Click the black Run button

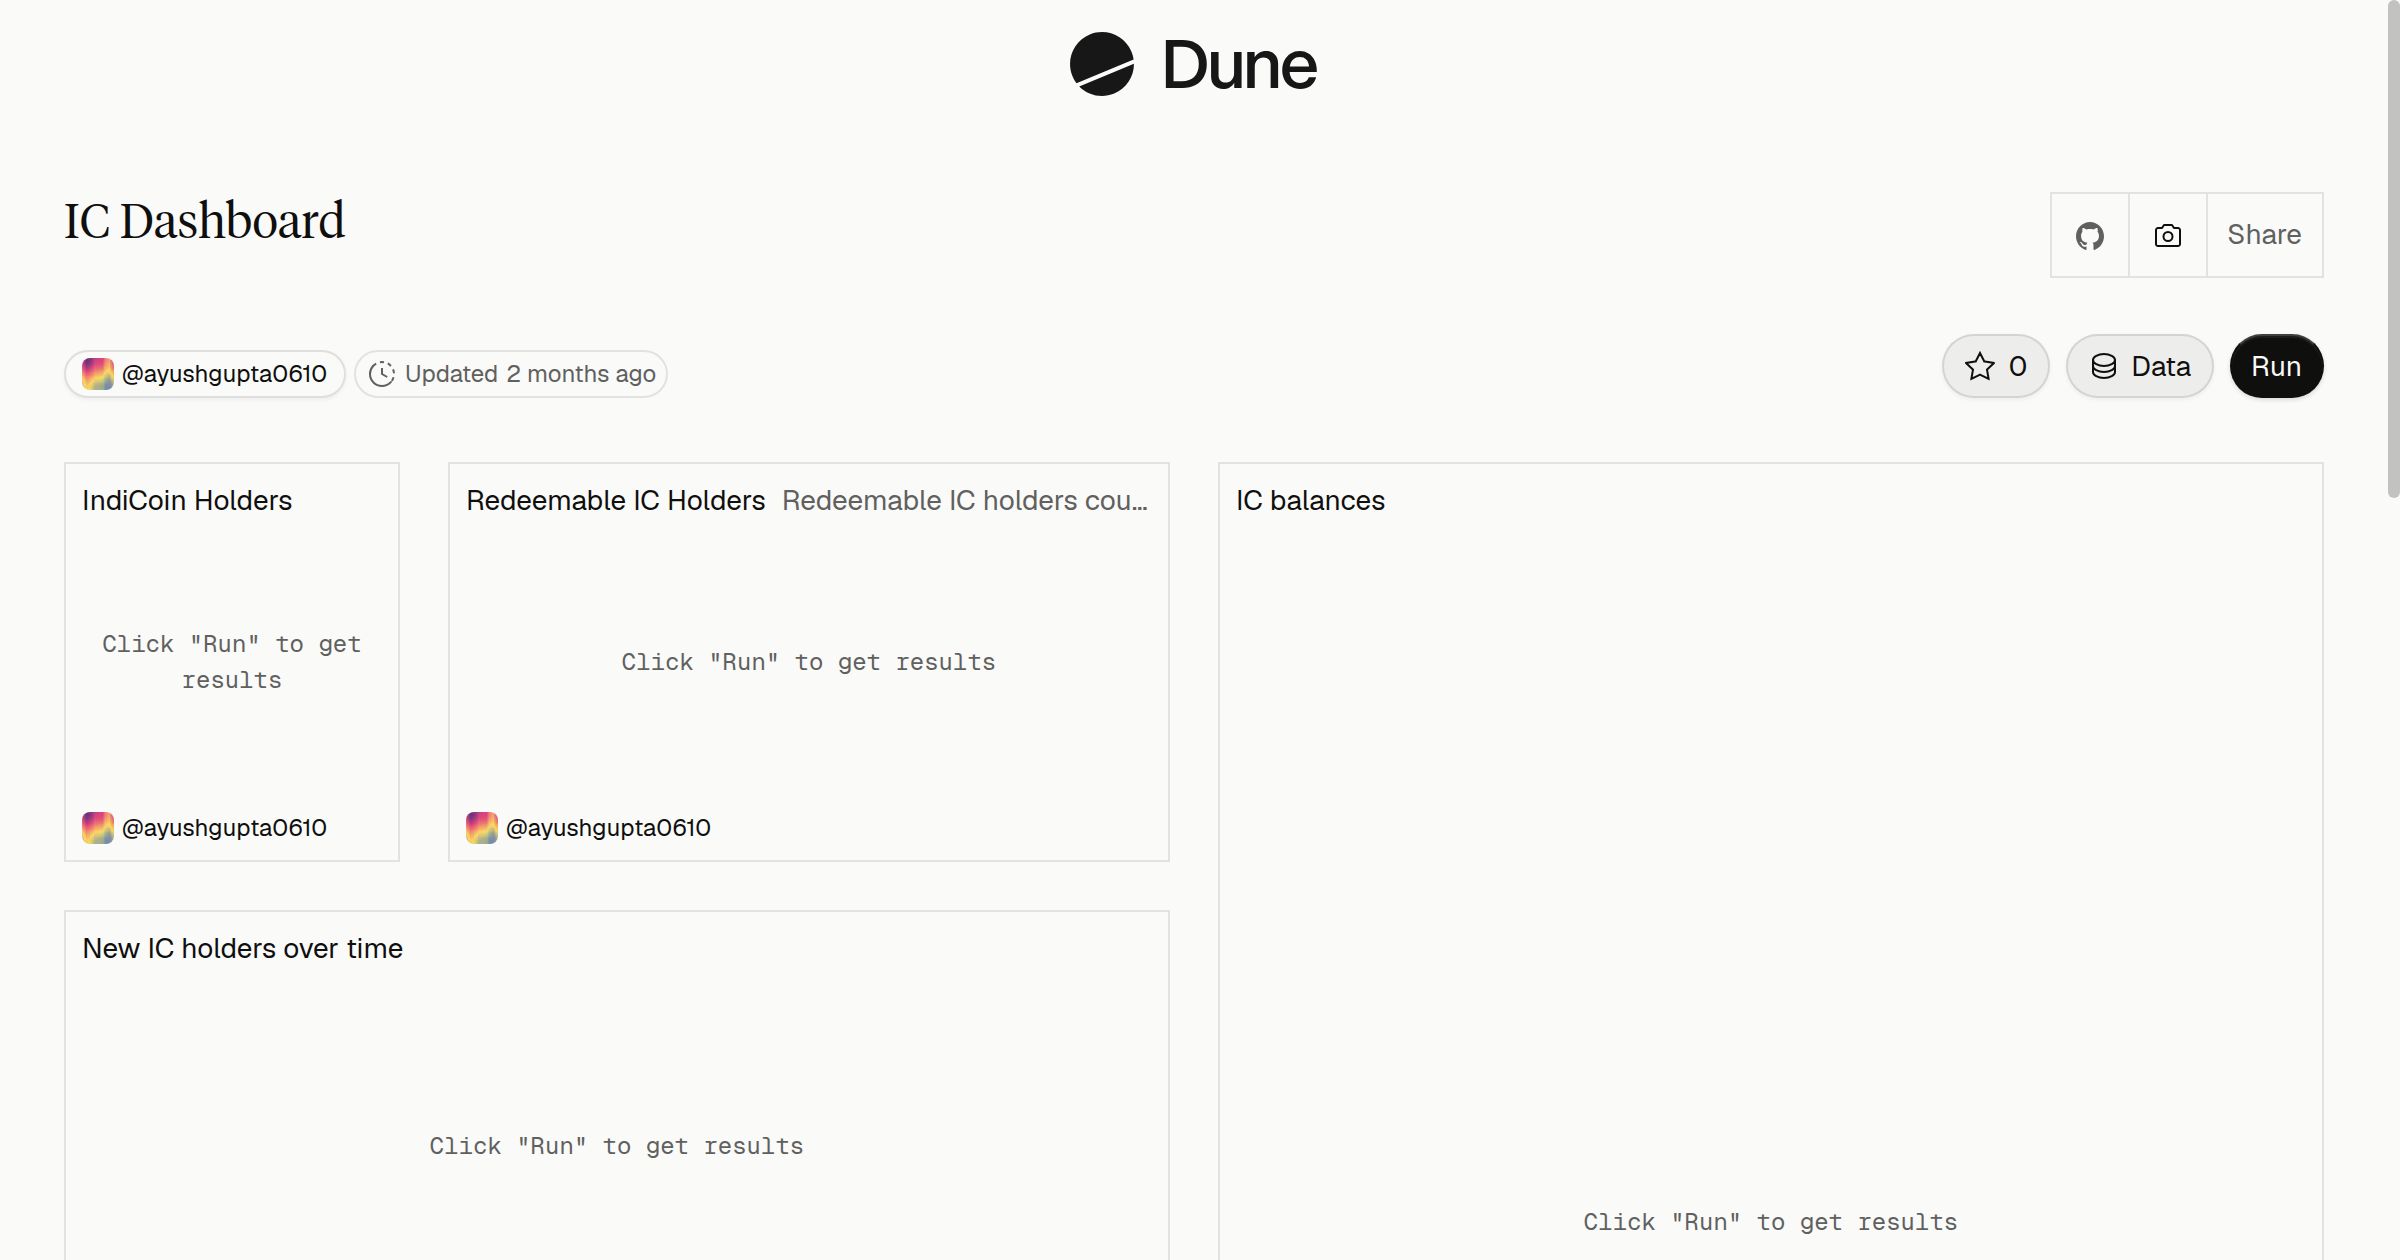(x=2276, y=366)
